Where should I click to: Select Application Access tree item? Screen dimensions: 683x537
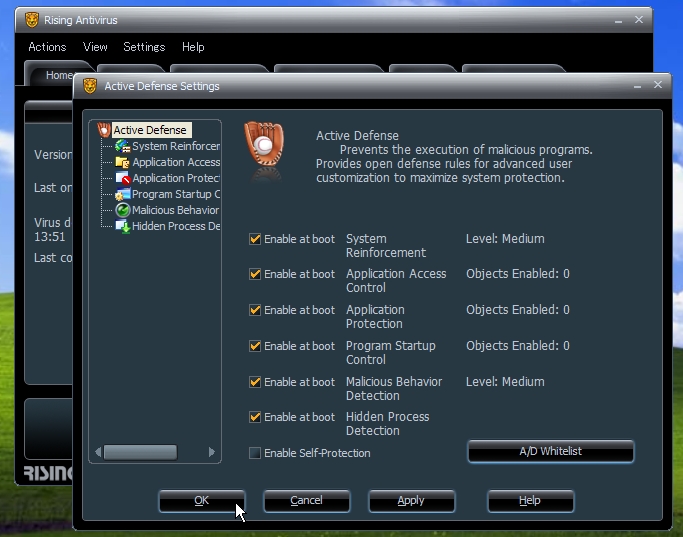pos(176,162)
